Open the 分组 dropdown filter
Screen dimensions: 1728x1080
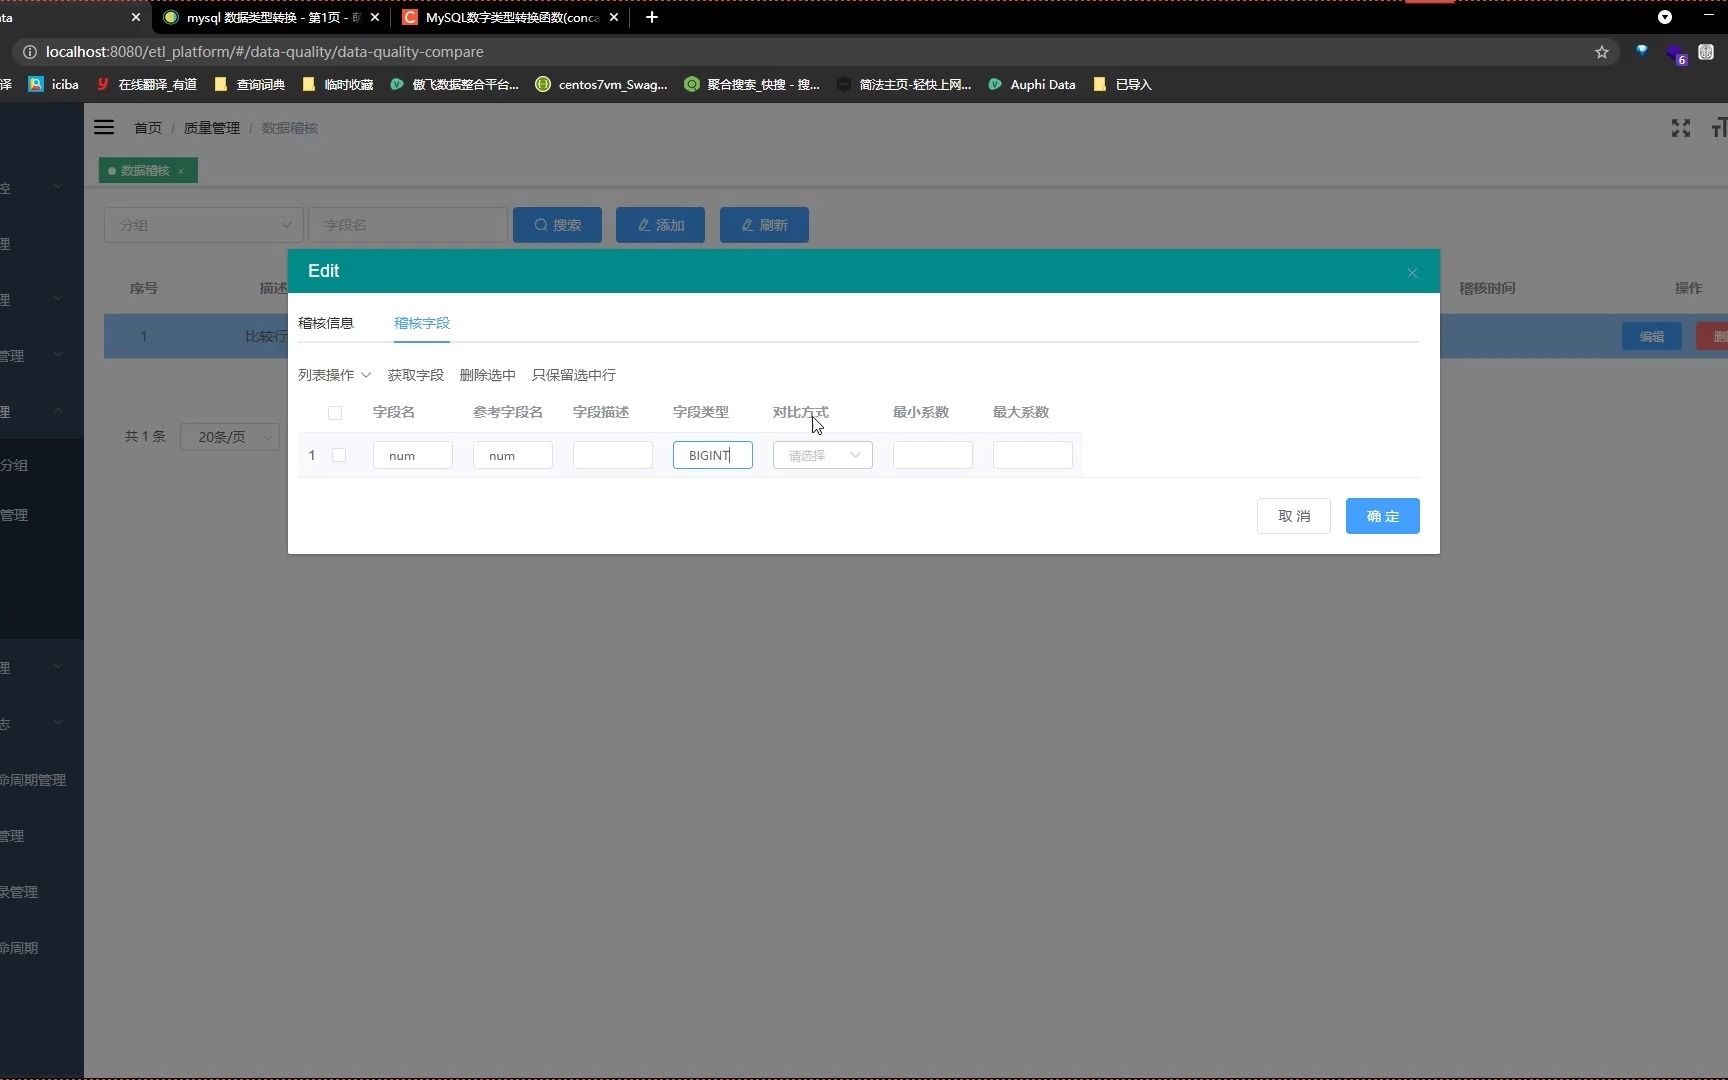click(x=204, y=225)
